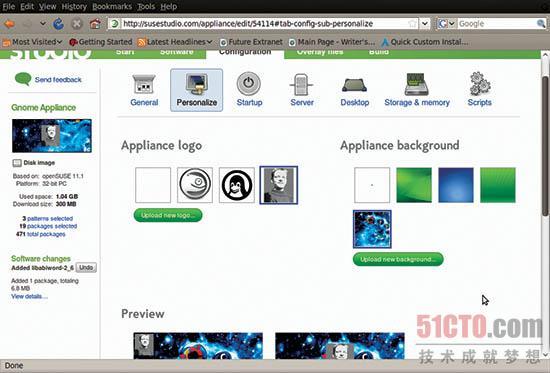
Task: Open Future Extranet bookmark
Action: [x=251, y=42]
